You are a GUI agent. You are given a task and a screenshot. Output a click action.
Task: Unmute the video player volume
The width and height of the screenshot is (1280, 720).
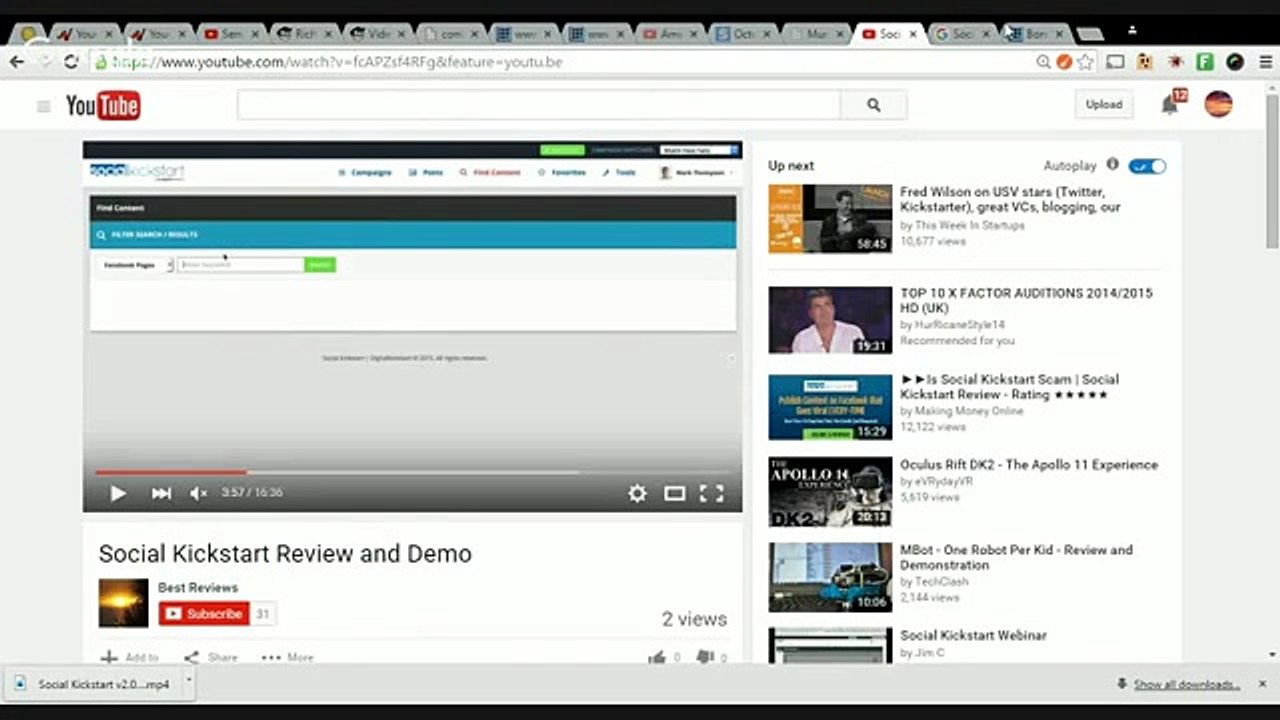(198, 493)
